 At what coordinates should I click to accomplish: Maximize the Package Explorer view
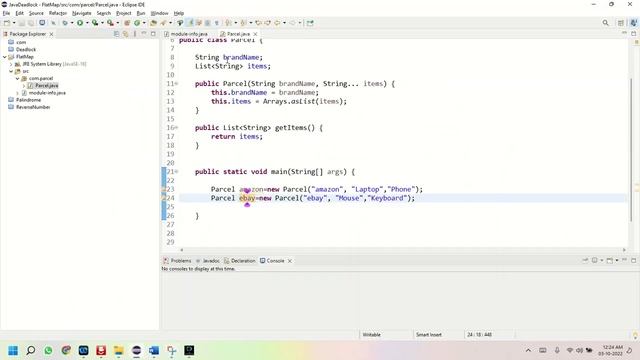[153, 33]
